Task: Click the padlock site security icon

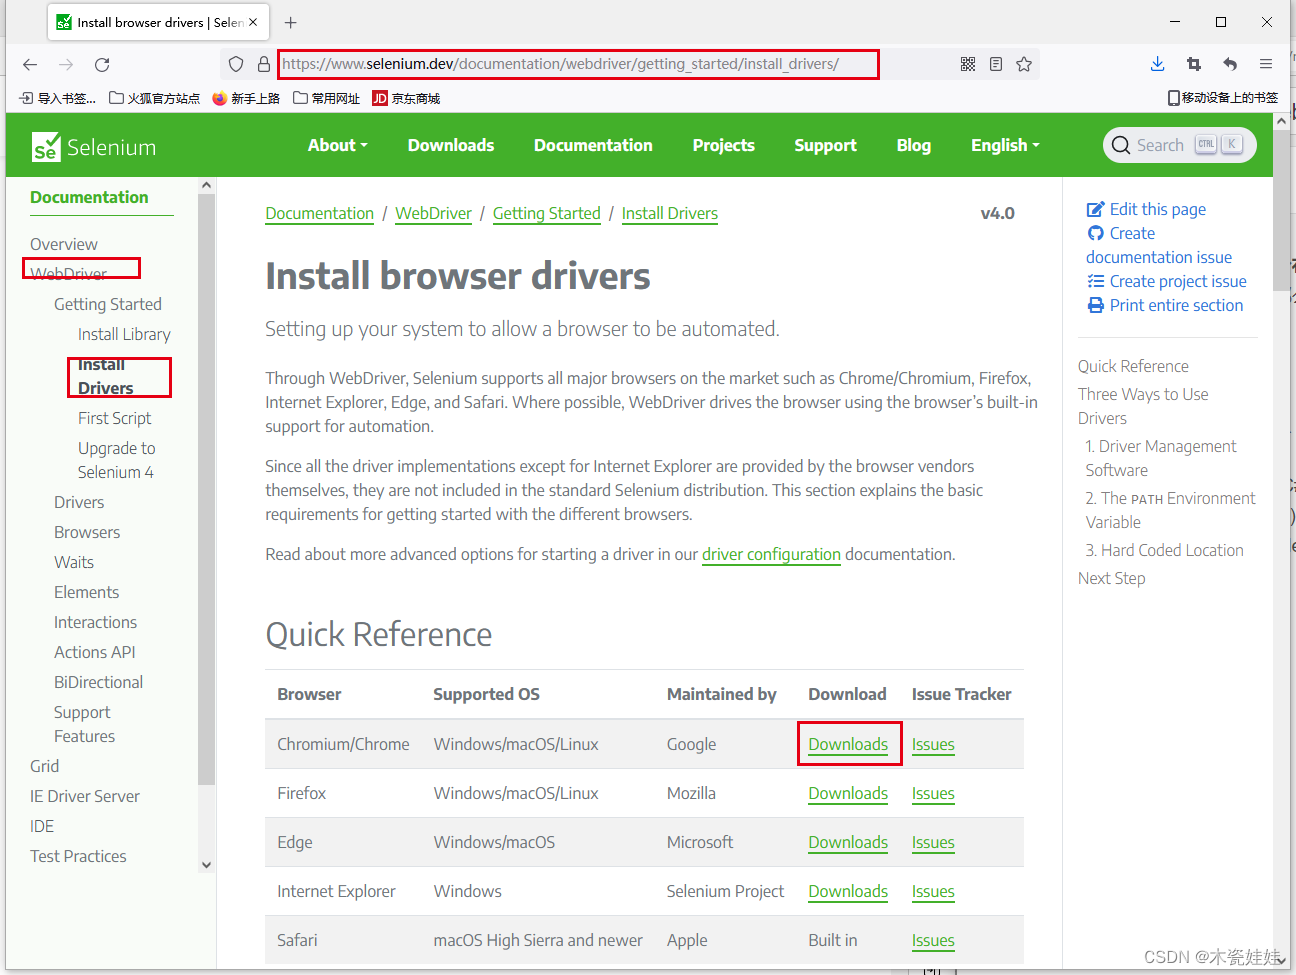Action: click(264, 64)
